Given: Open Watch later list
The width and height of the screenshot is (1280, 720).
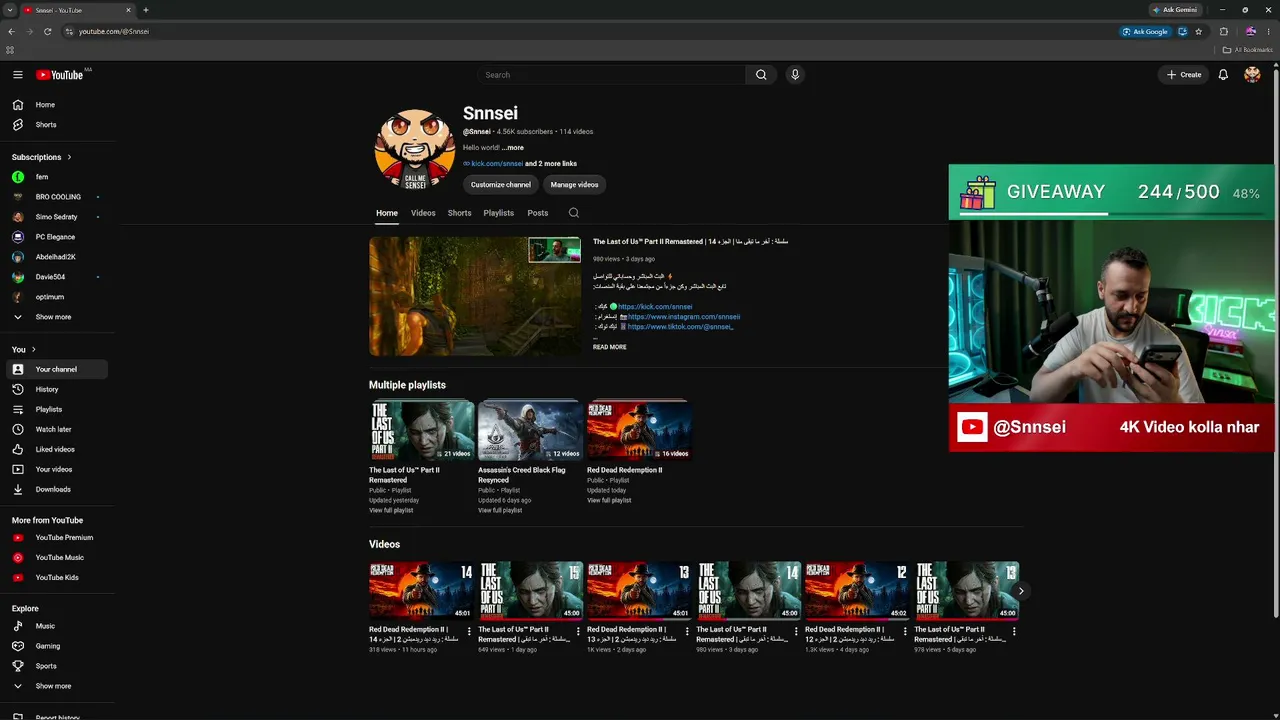Looking at the screenshot, I should [55, 429].
